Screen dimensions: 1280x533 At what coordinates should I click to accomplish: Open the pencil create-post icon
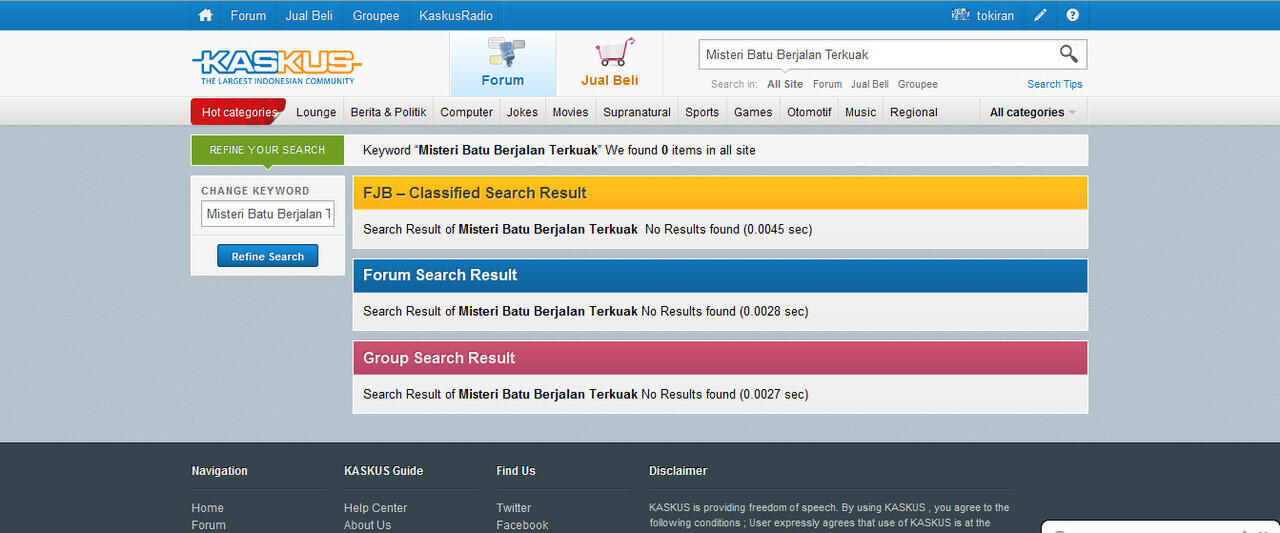1041,15
